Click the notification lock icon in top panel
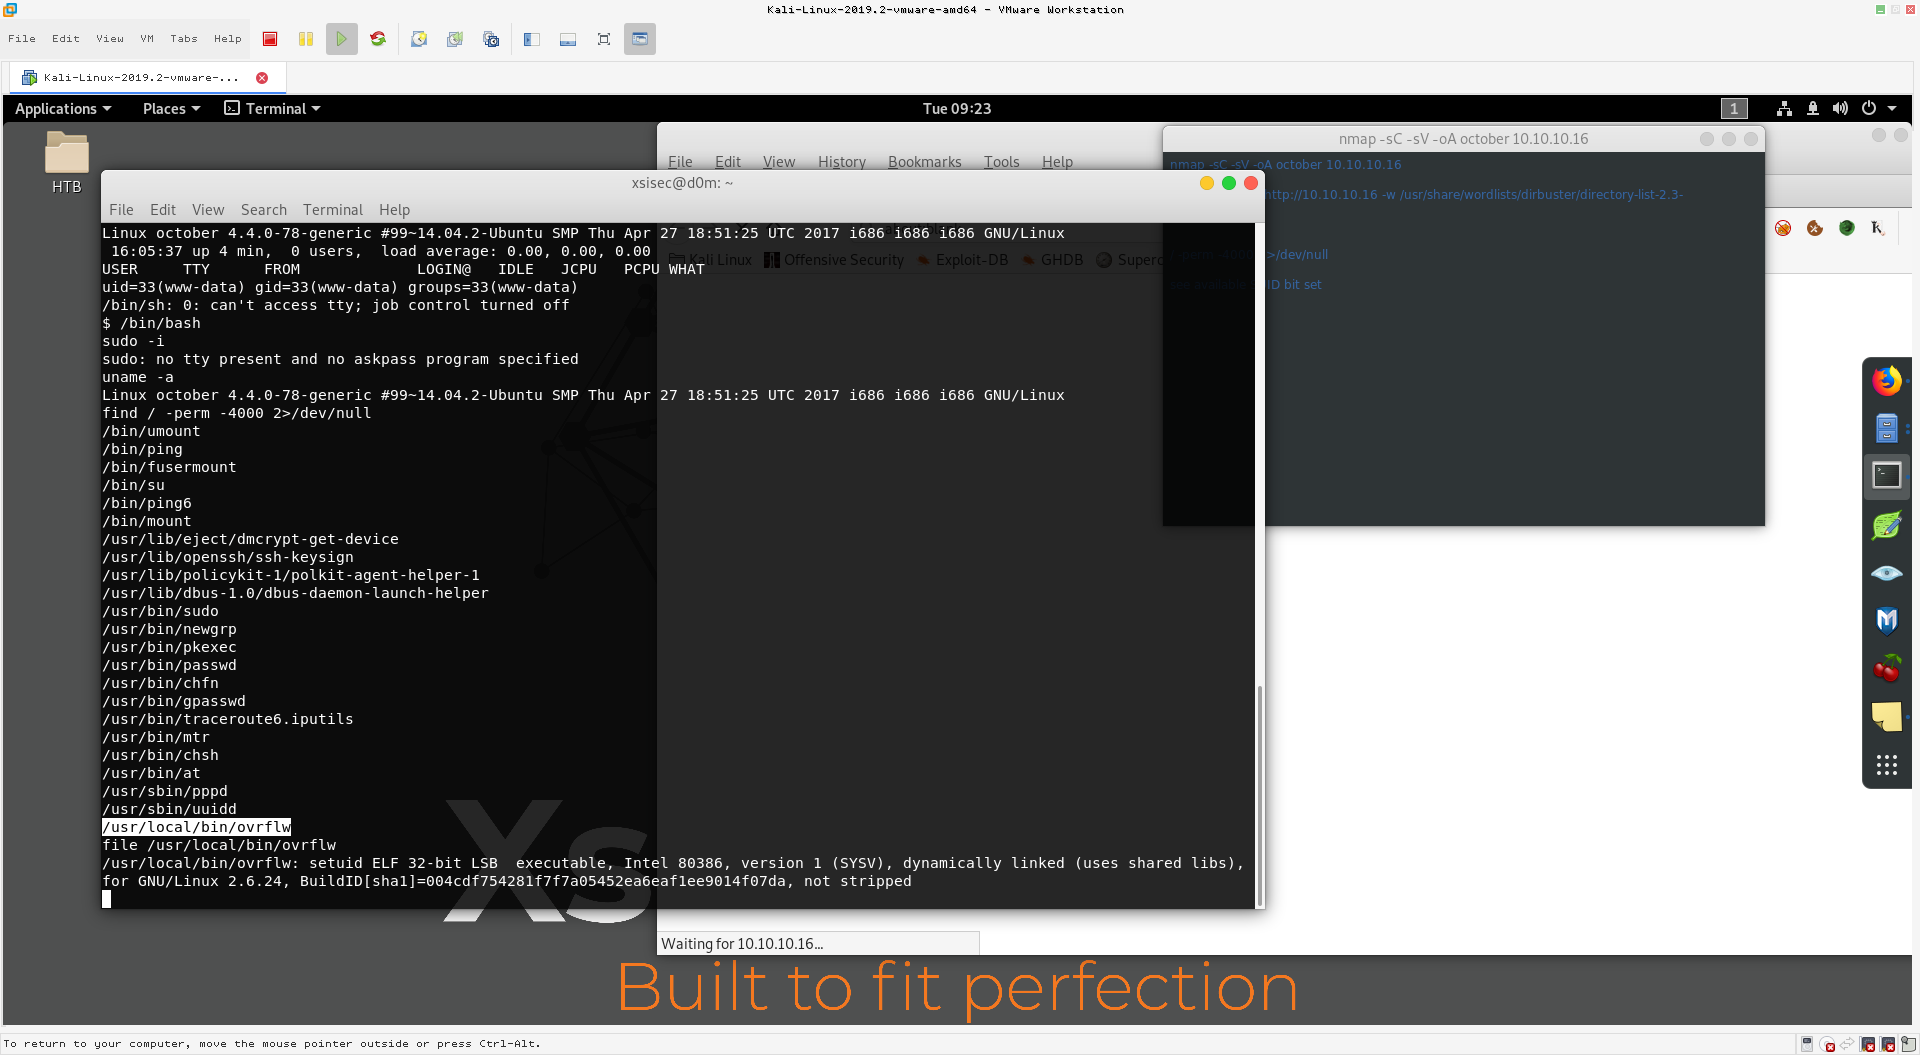Viewport: 1920px width, 1055px height. click(1812, 108)
